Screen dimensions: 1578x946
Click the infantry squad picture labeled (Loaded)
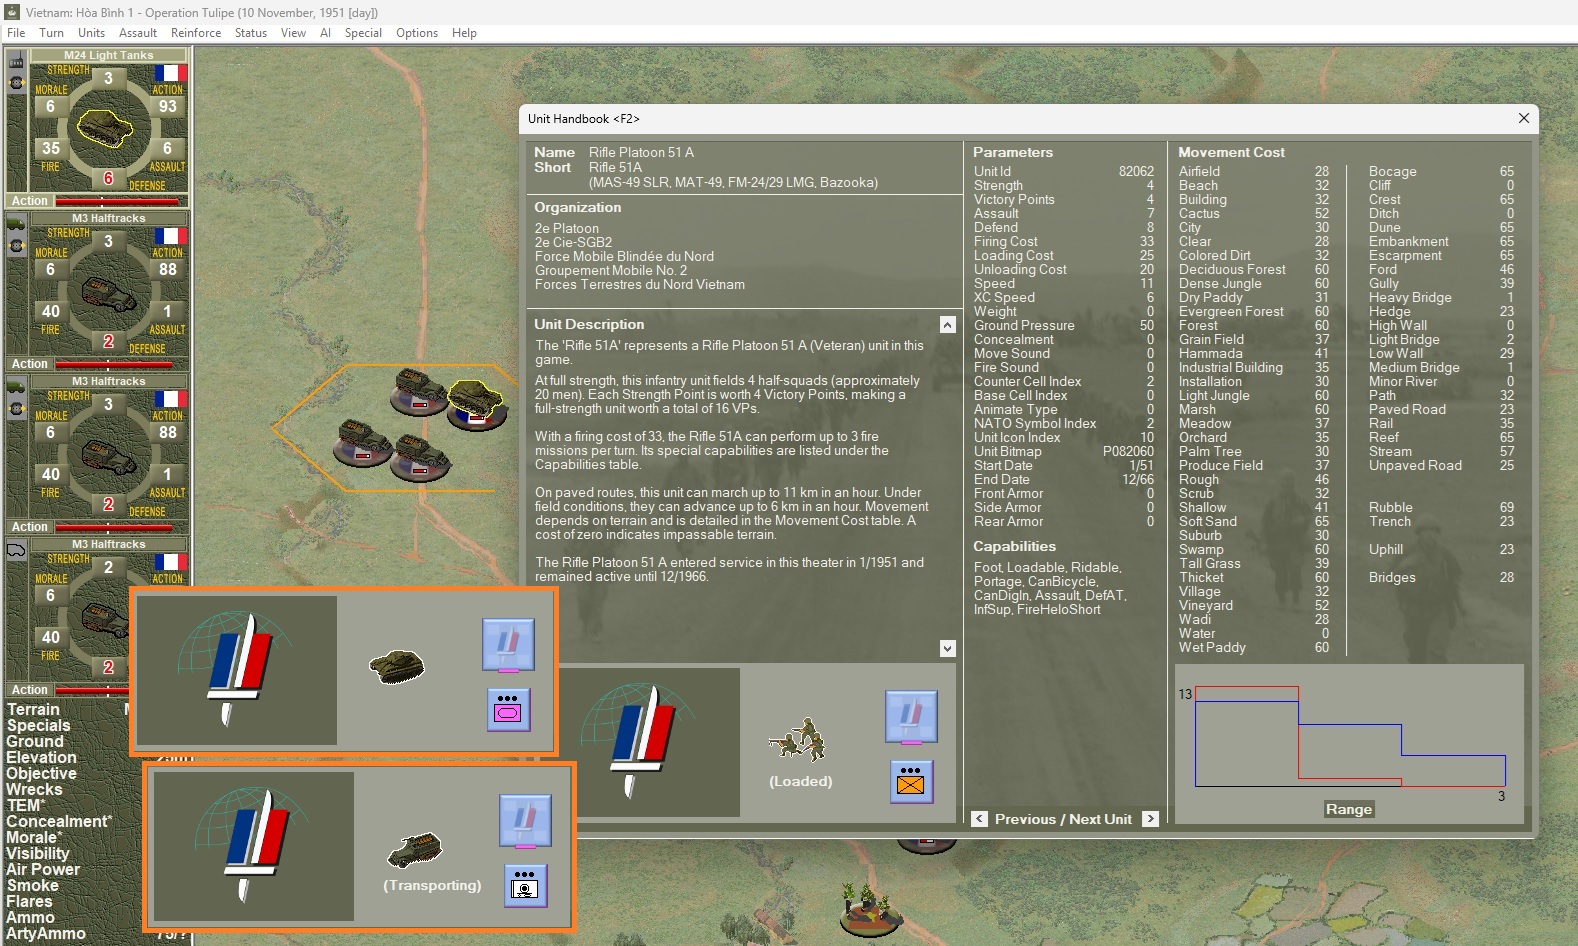click(800, 741)
